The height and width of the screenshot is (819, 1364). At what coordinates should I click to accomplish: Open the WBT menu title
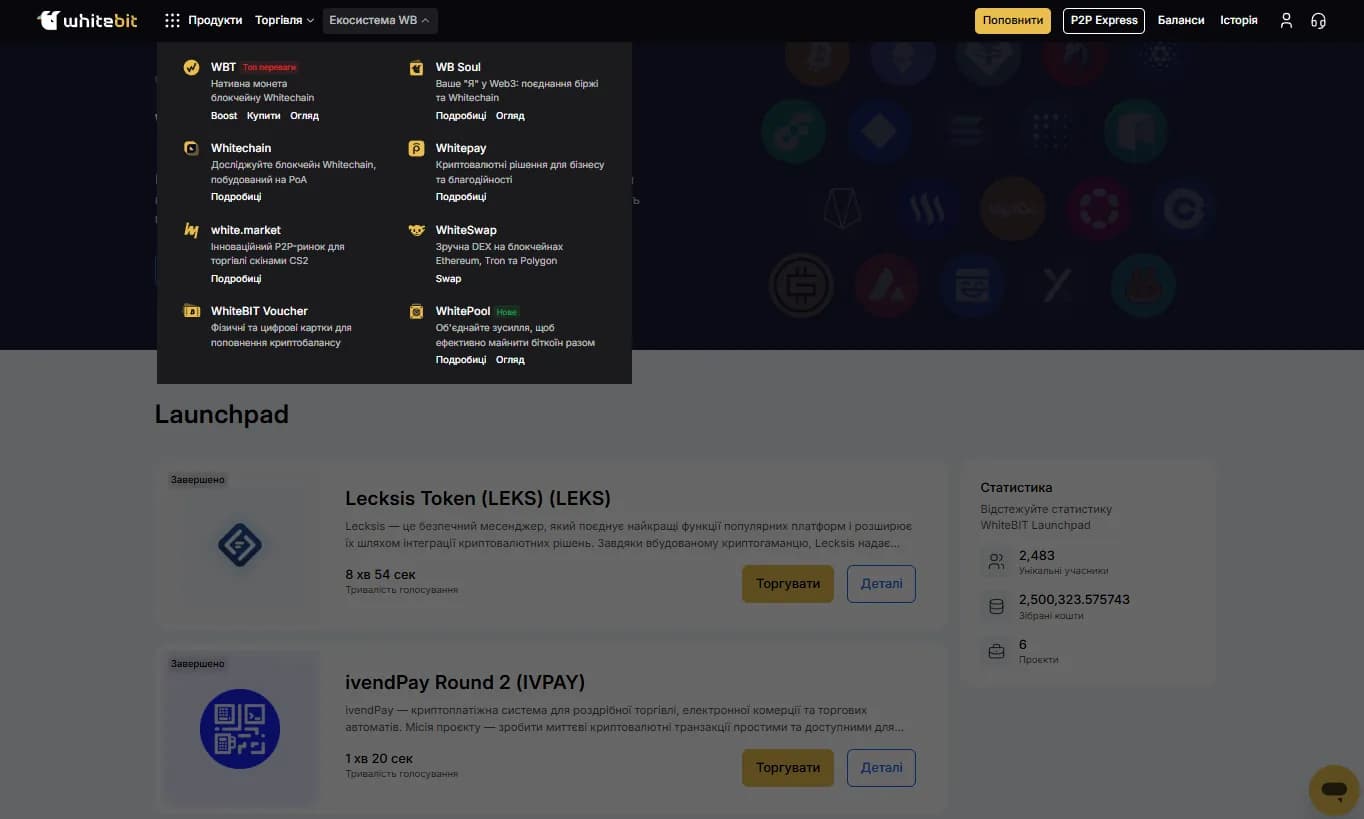pos(224,67)
